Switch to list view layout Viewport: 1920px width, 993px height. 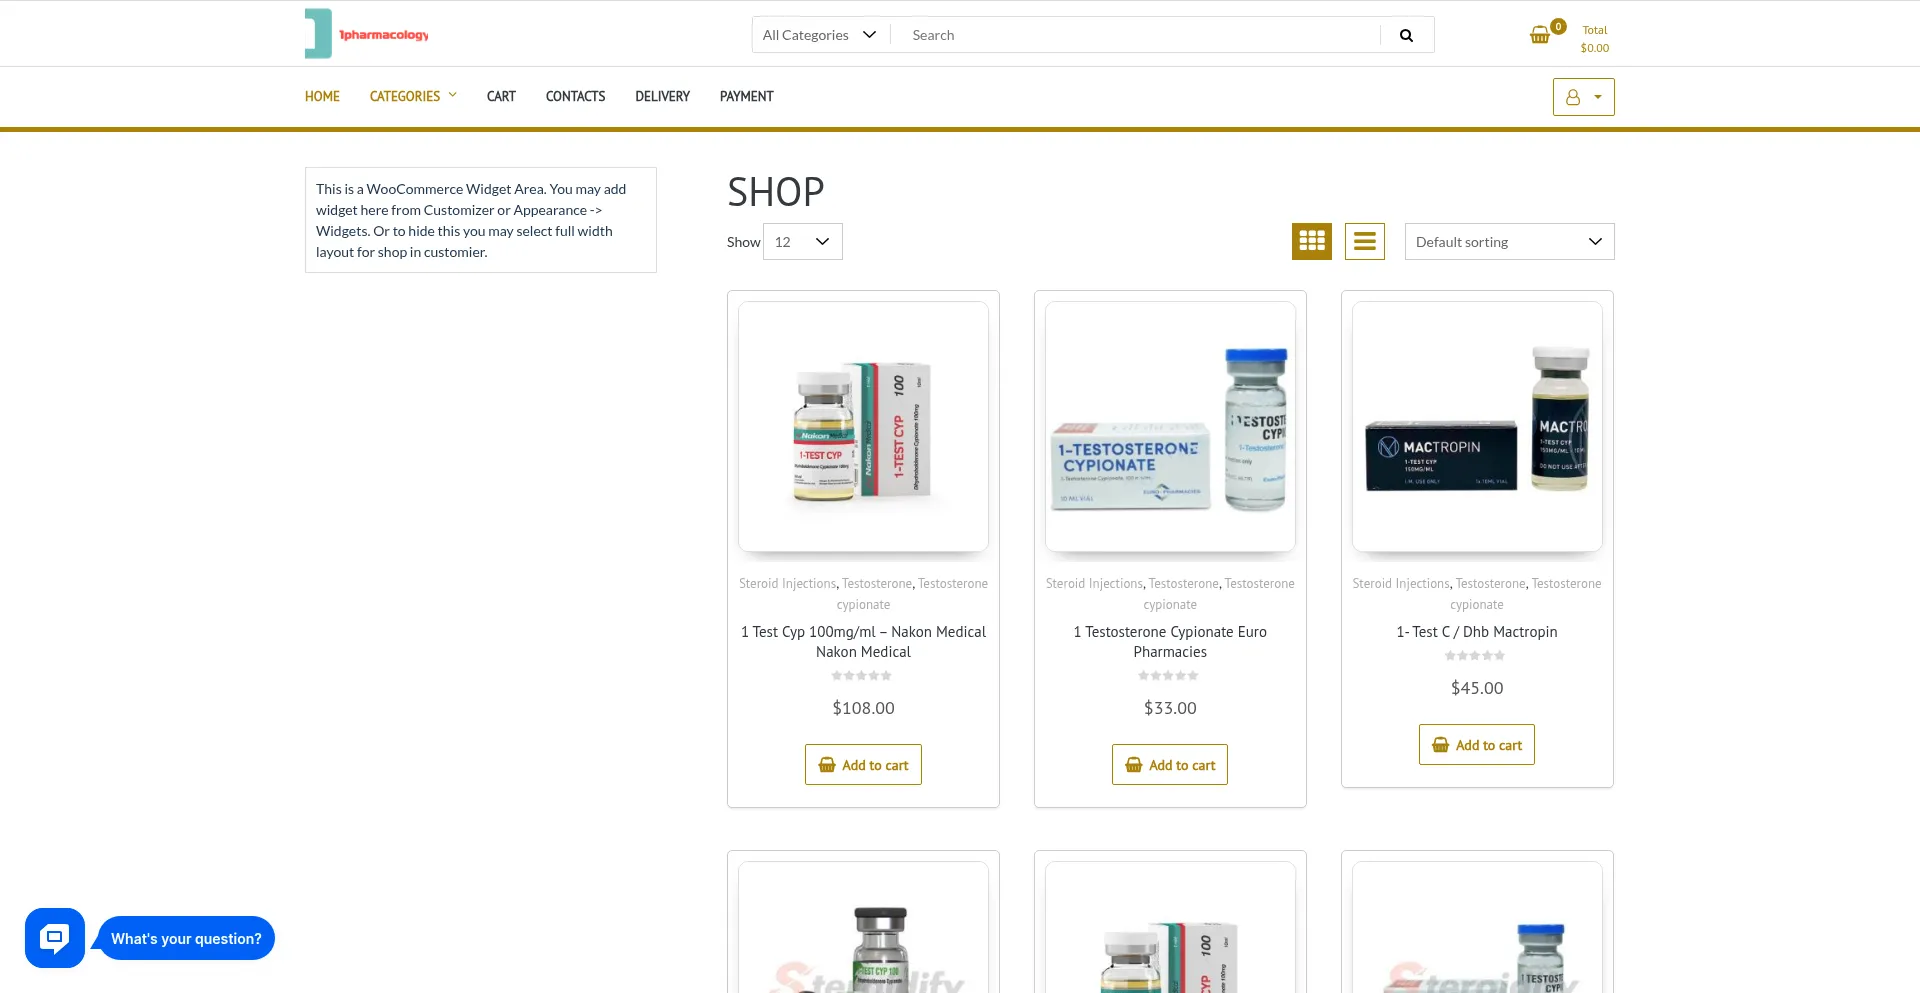tap(1364, 241)
